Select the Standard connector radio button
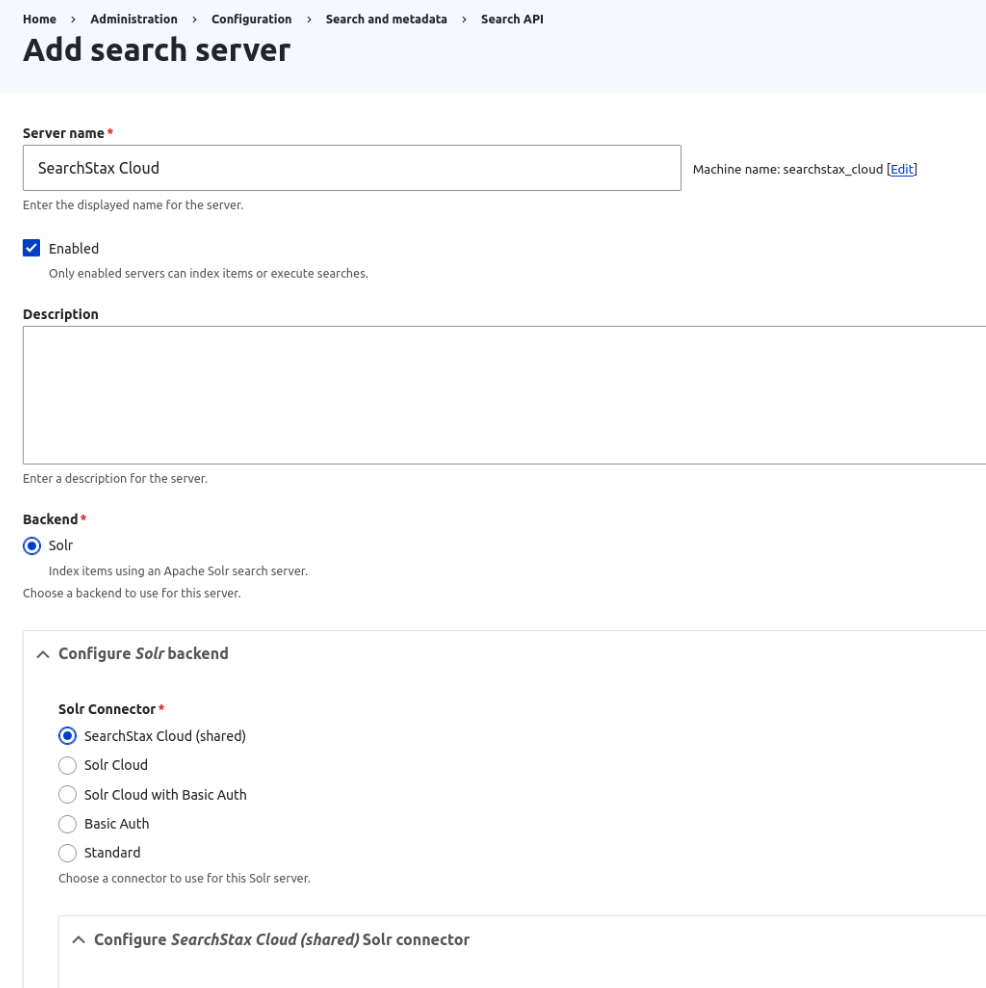 [x=68, y=853]
